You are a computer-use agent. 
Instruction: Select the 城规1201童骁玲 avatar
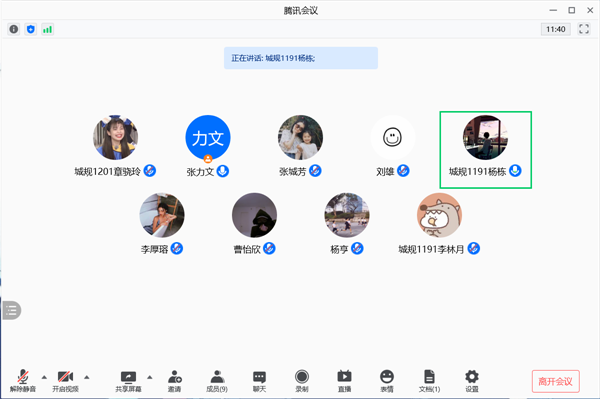[x=116, y=137]
